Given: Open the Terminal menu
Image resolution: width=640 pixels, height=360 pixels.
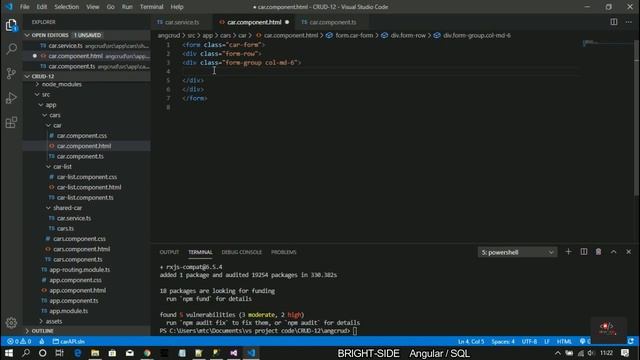Looking at the screenshot, I should 151,7.
